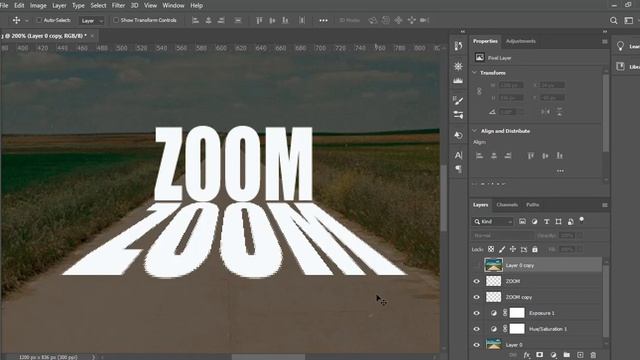The image size is (640, 360).
Task: Lock transparent pixels icon in Layers panel
Action: 491,249
